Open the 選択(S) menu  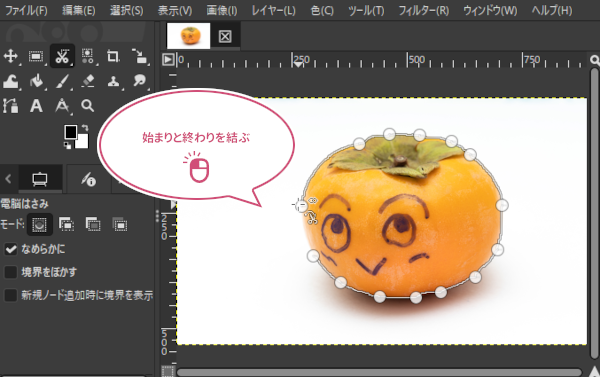(126, 10)
